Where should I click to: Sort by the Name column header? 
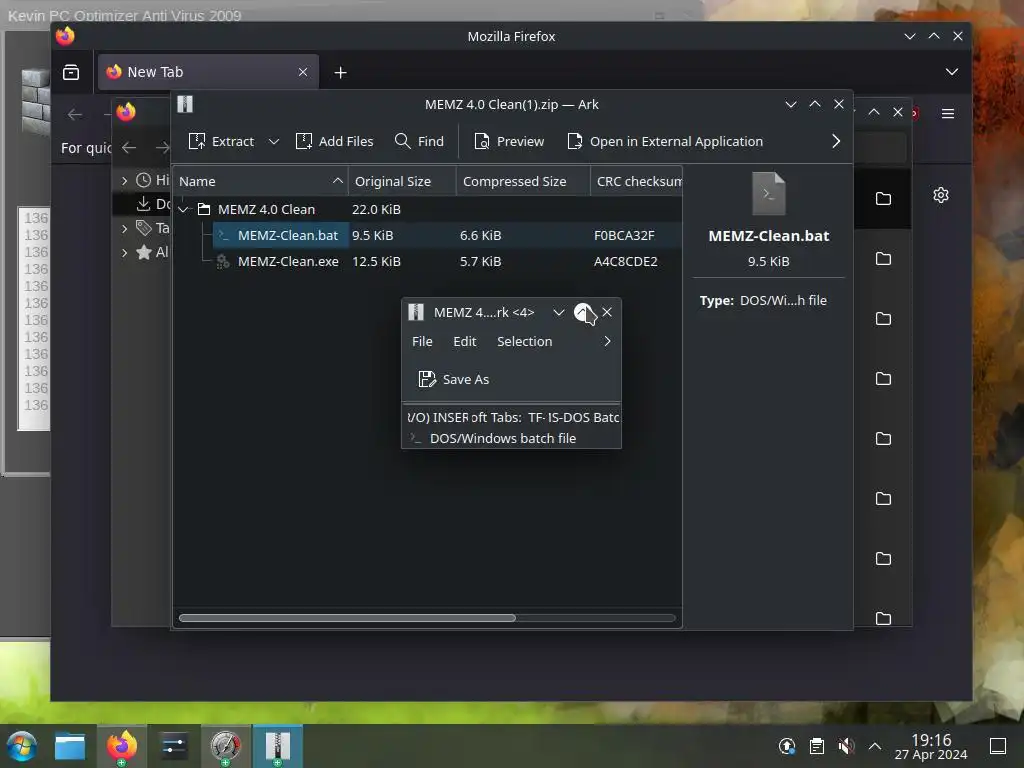[261, 182]
